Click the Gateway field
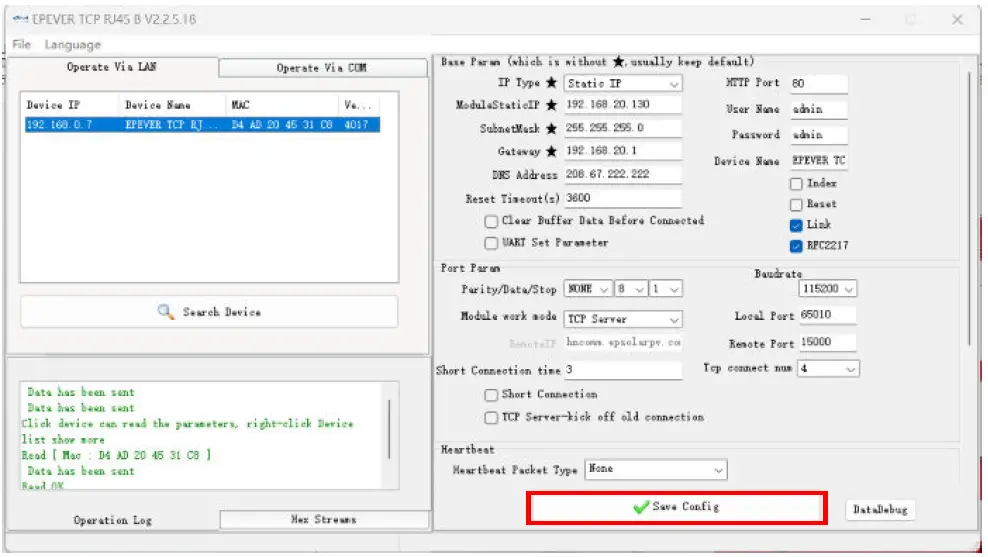 click(x=623, y=151)
